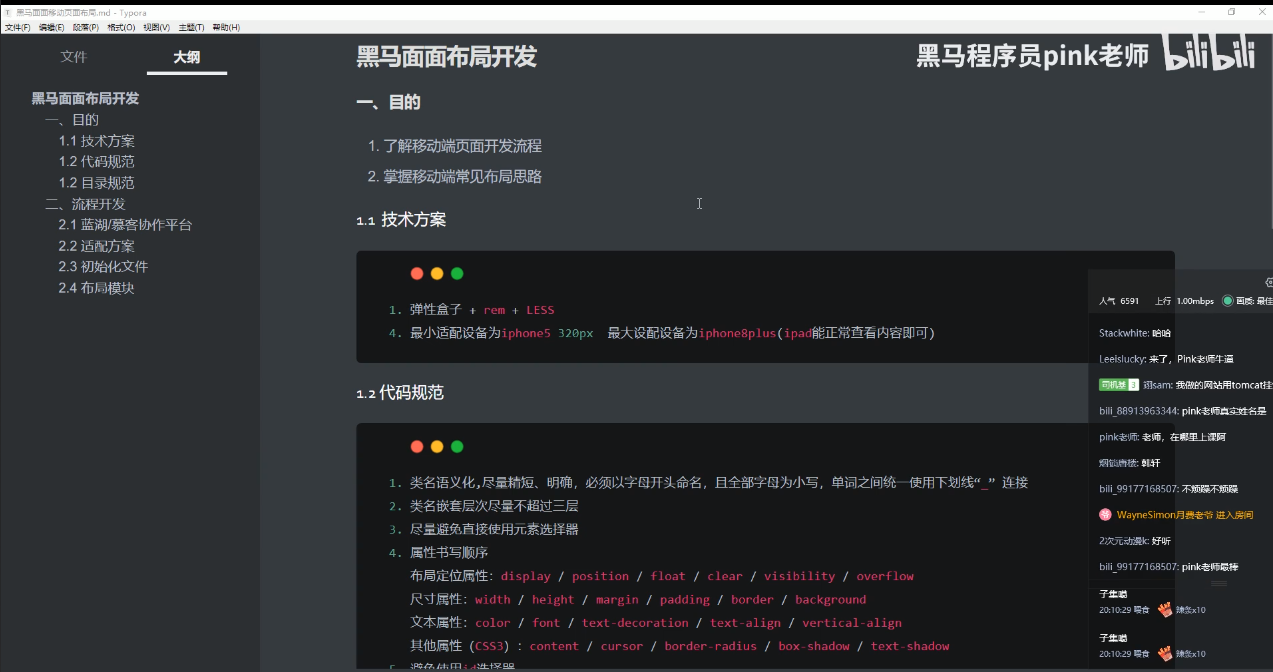The image size is (1273, 672).
Task: Open the 视图(V) menu
Action: click(x=157, y=27)
